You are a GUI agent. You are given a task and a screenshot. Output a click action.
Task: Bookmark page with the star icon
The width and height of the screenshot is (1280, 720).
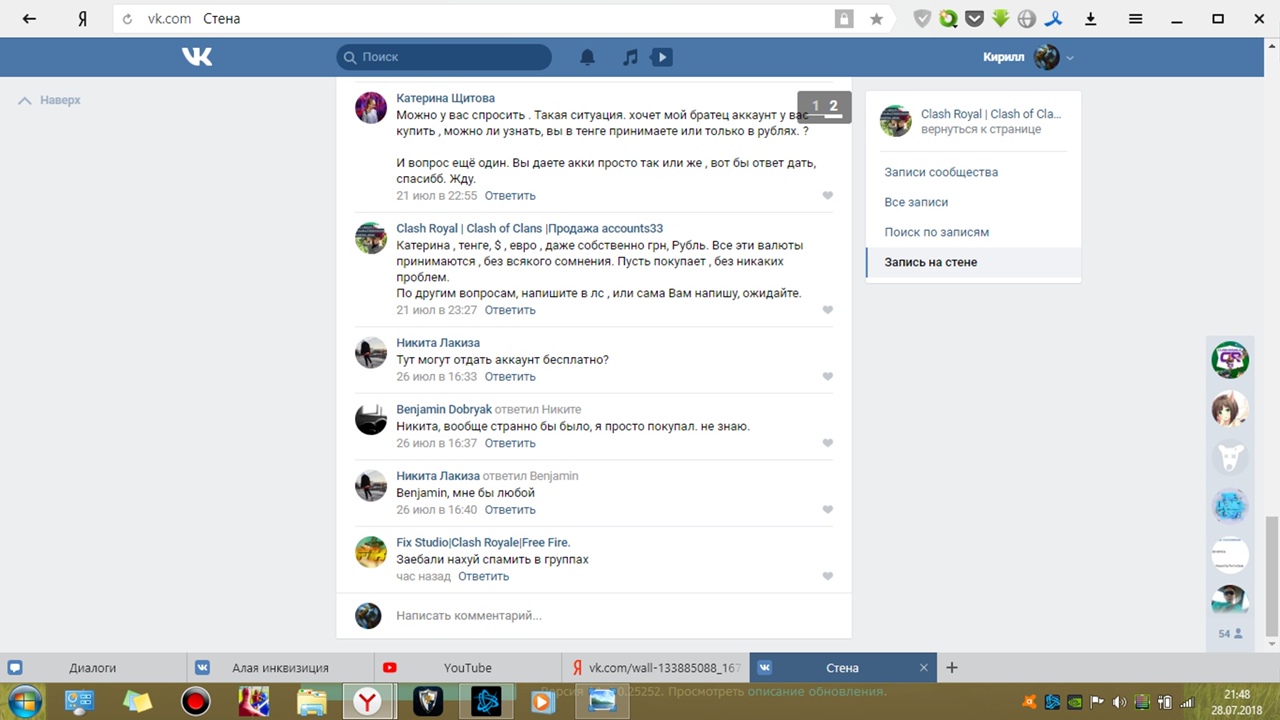pos(876,19)
